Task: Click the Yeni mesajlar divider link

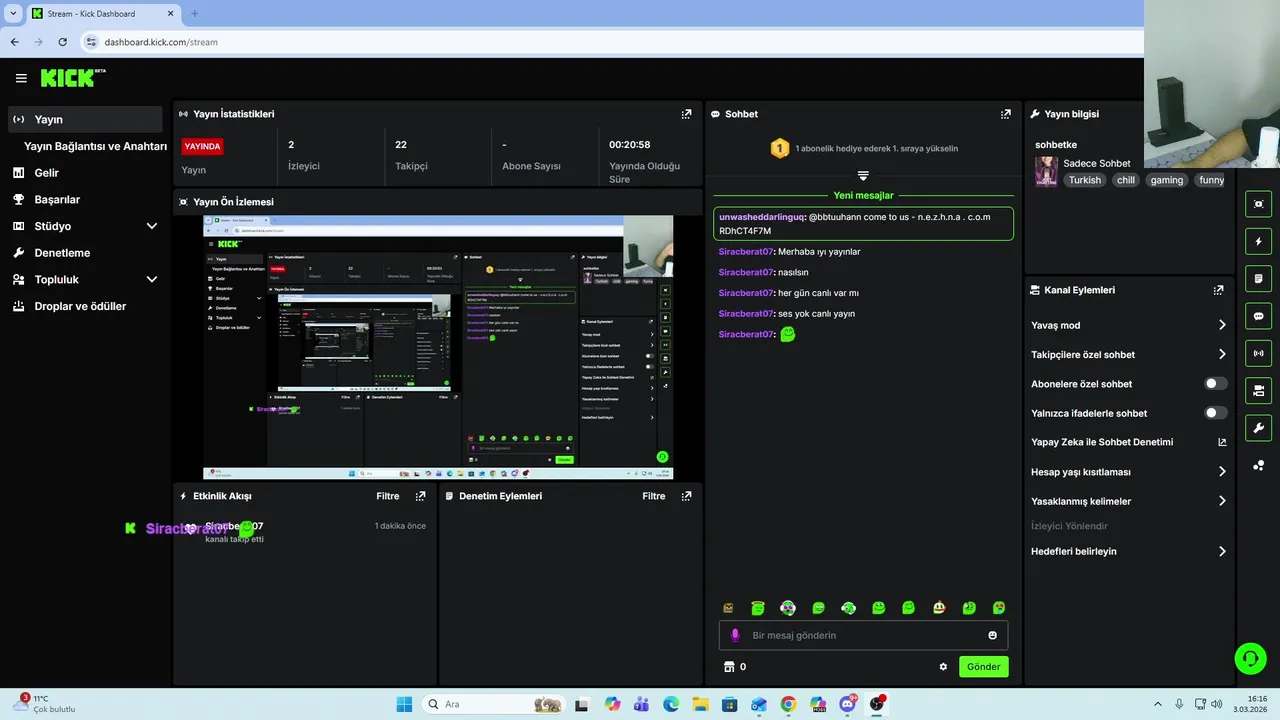Action: point(863,196)
